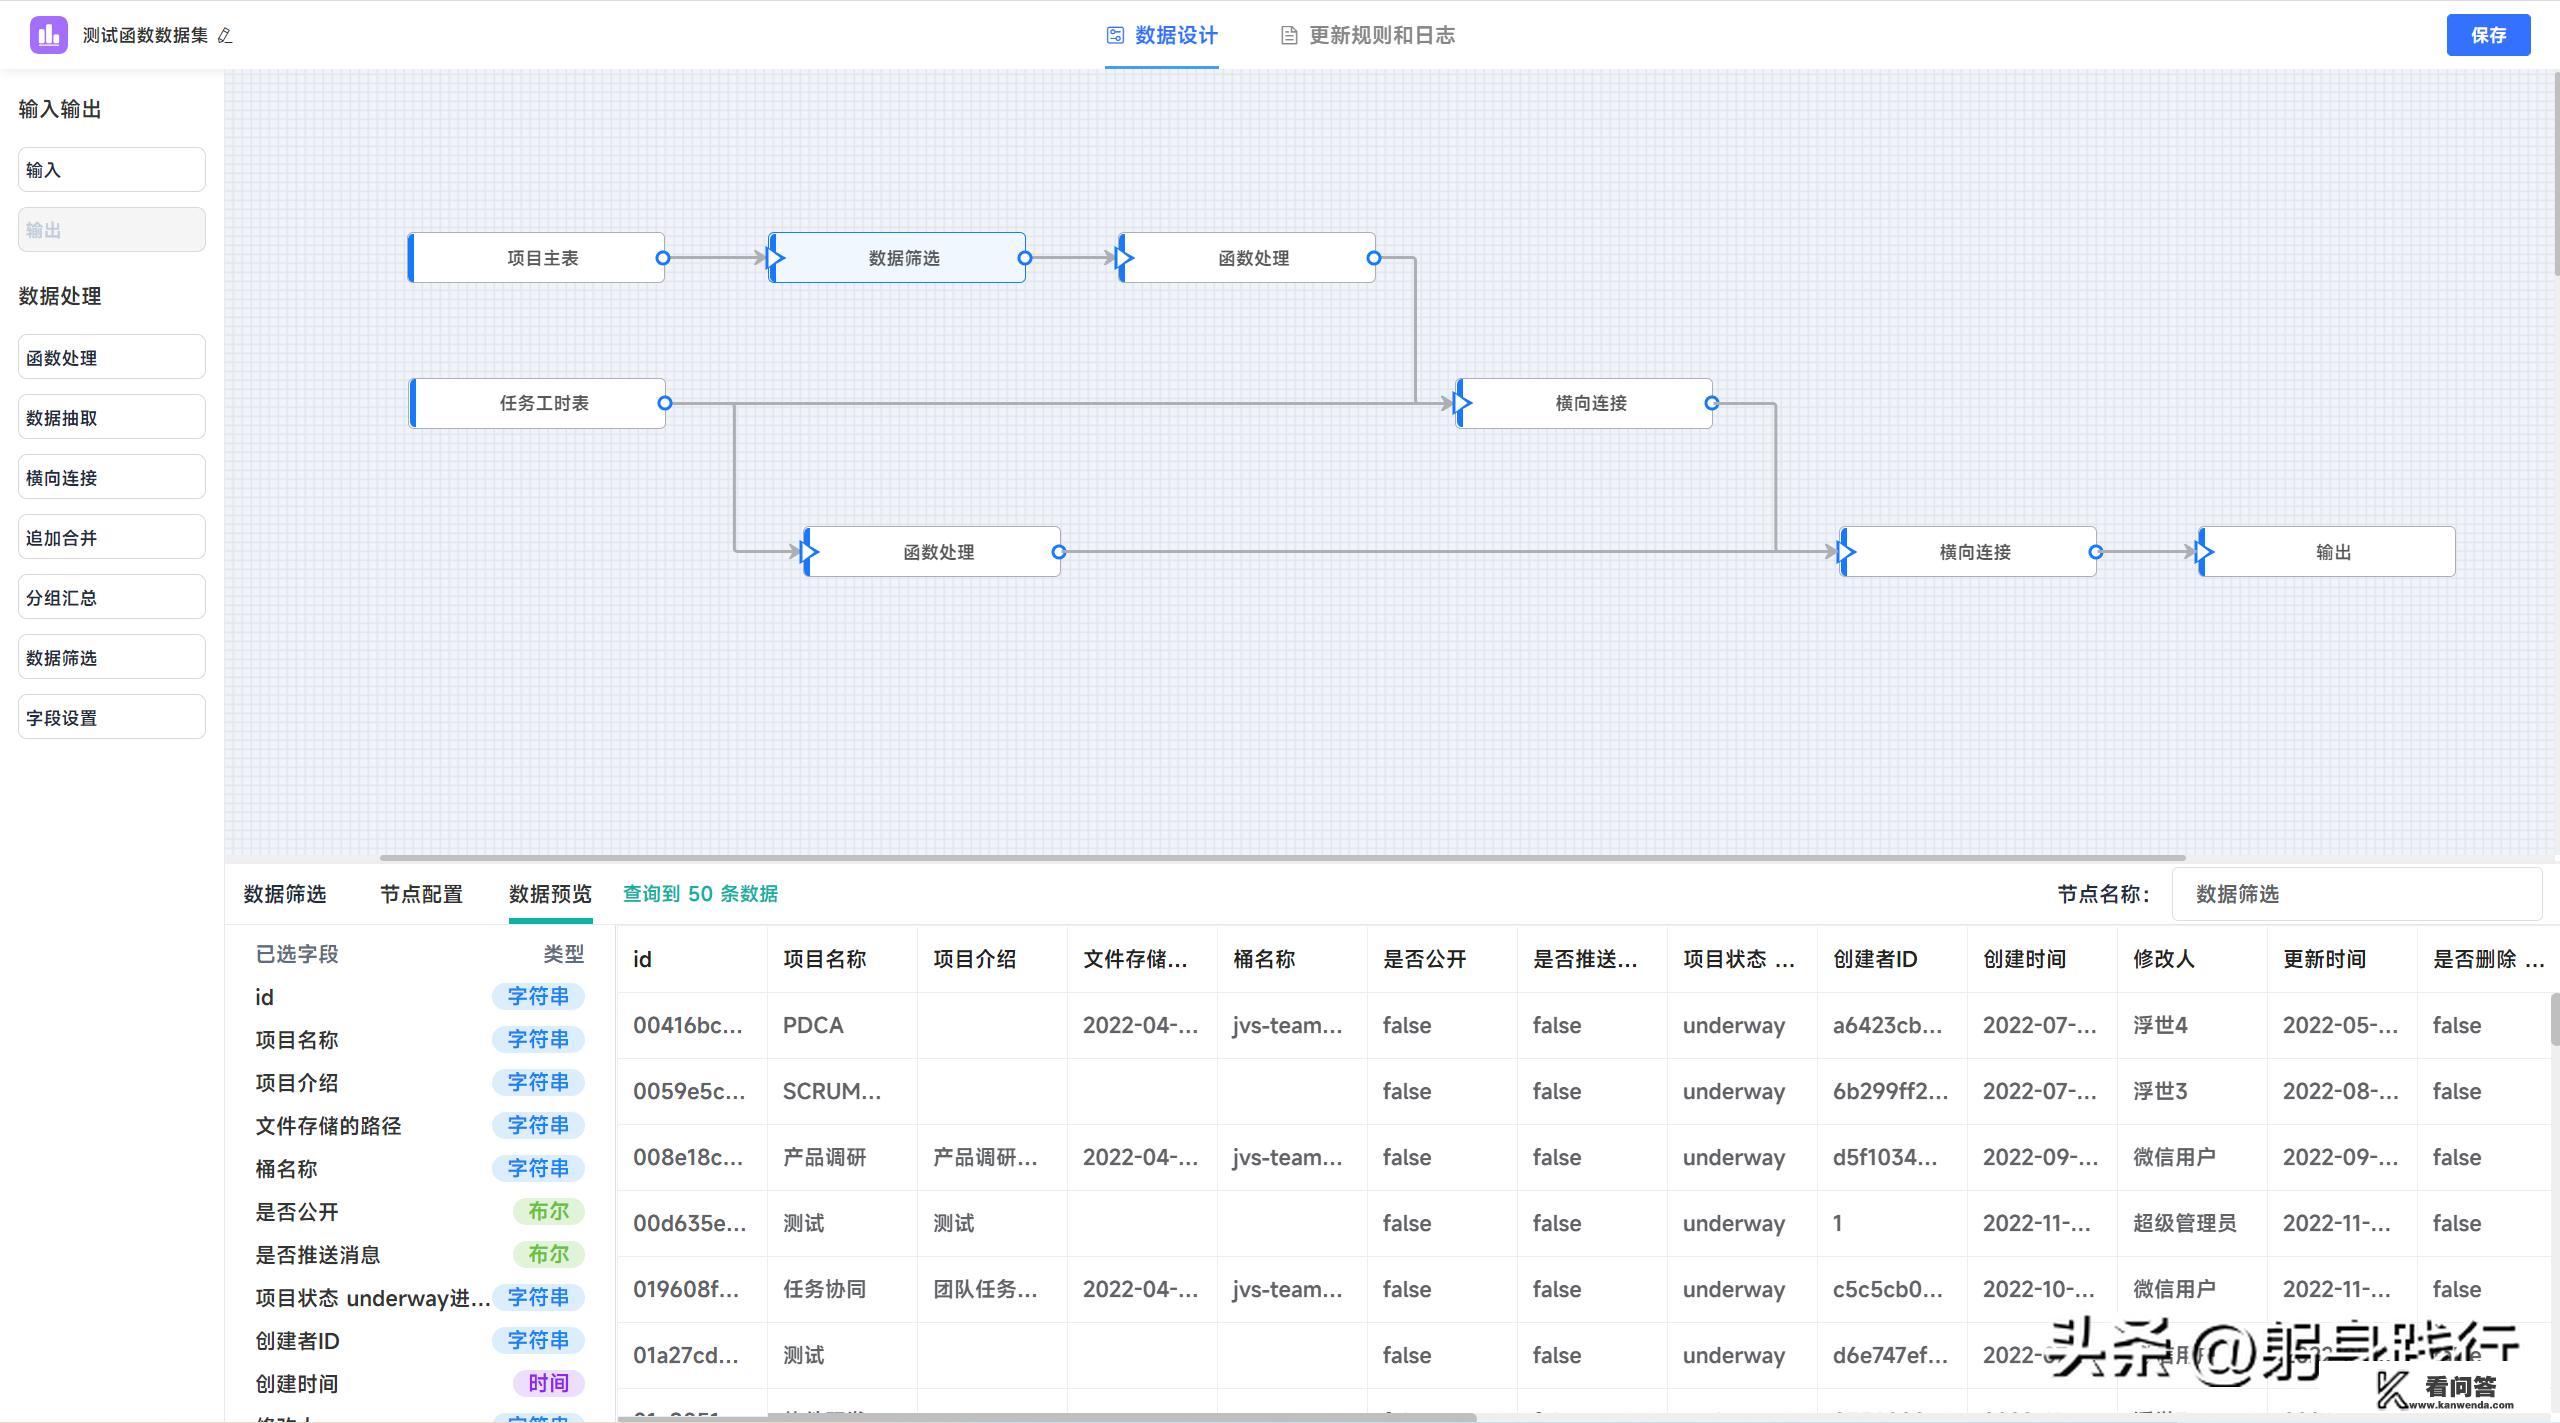Viewport: 2560px width, 1423px height.
Task: Click output port of 任务工时表 node
Action: [x=664, y=403]
